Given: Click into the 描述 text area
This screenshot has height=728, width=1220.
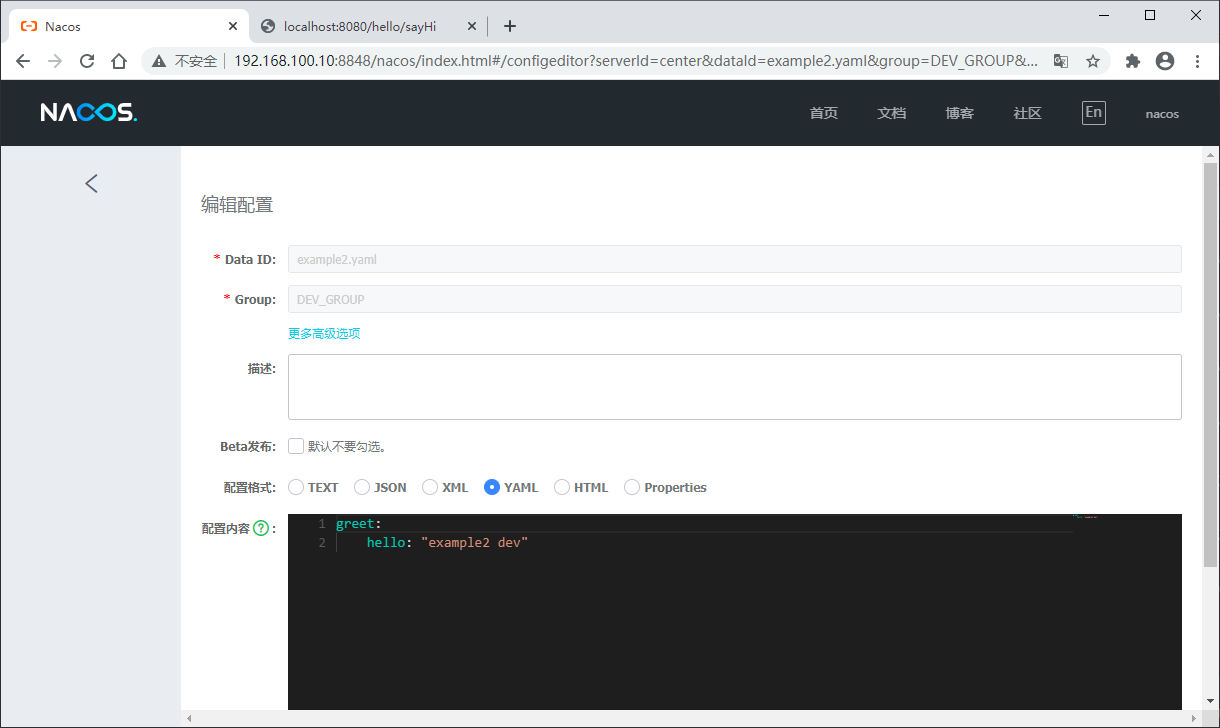Looking at the screenshot, I should (x=735, y=386).
